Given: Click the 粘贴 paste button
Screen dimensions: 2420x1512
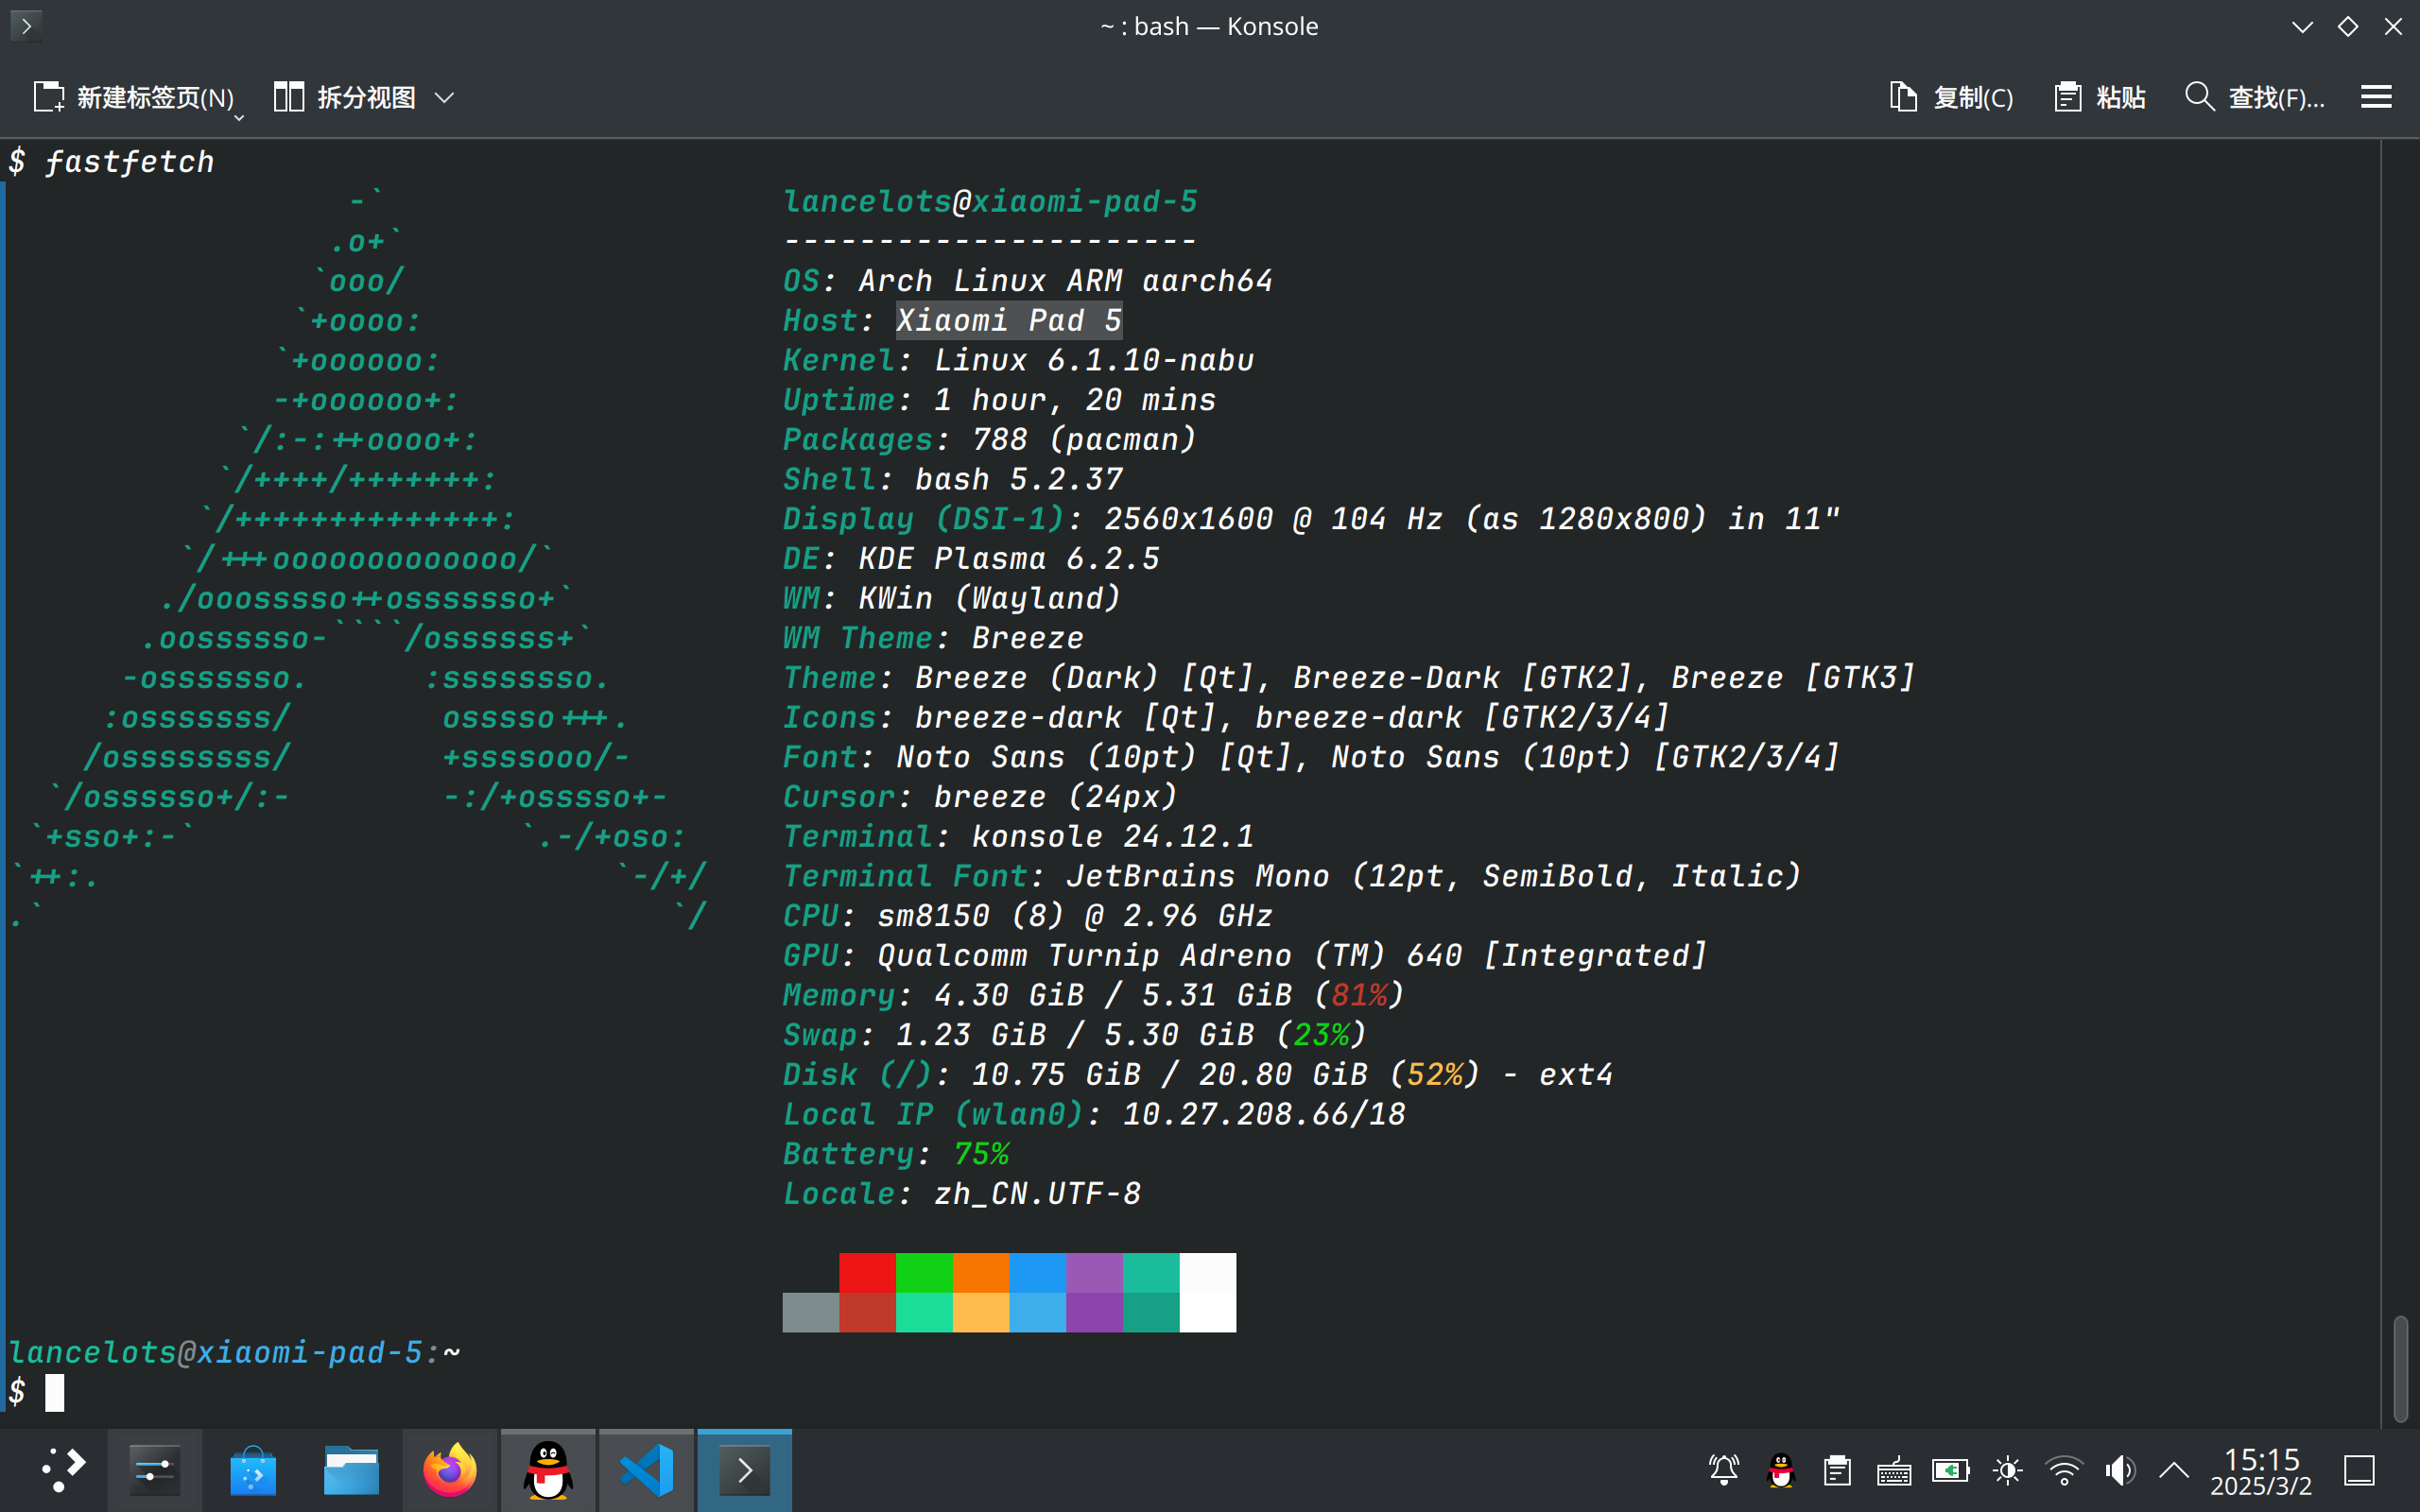Looking at the screenshot, I should point(2100,97).
